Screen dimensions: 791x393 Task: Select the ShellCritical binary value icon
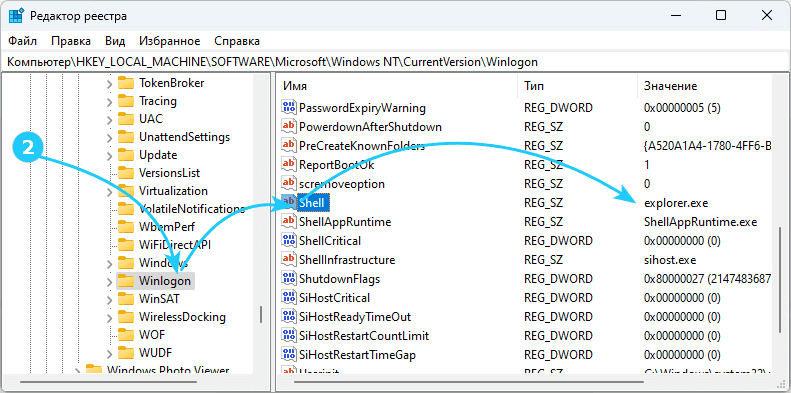[289, 241]
